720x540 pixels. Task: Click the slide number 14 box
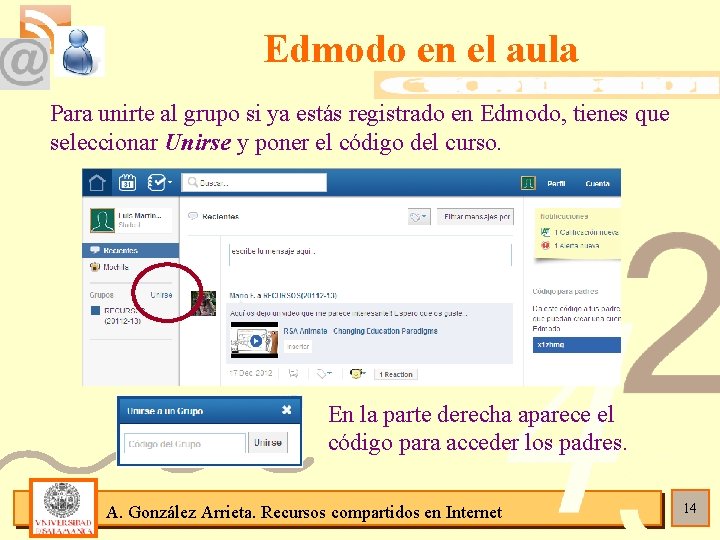(690, 508)
